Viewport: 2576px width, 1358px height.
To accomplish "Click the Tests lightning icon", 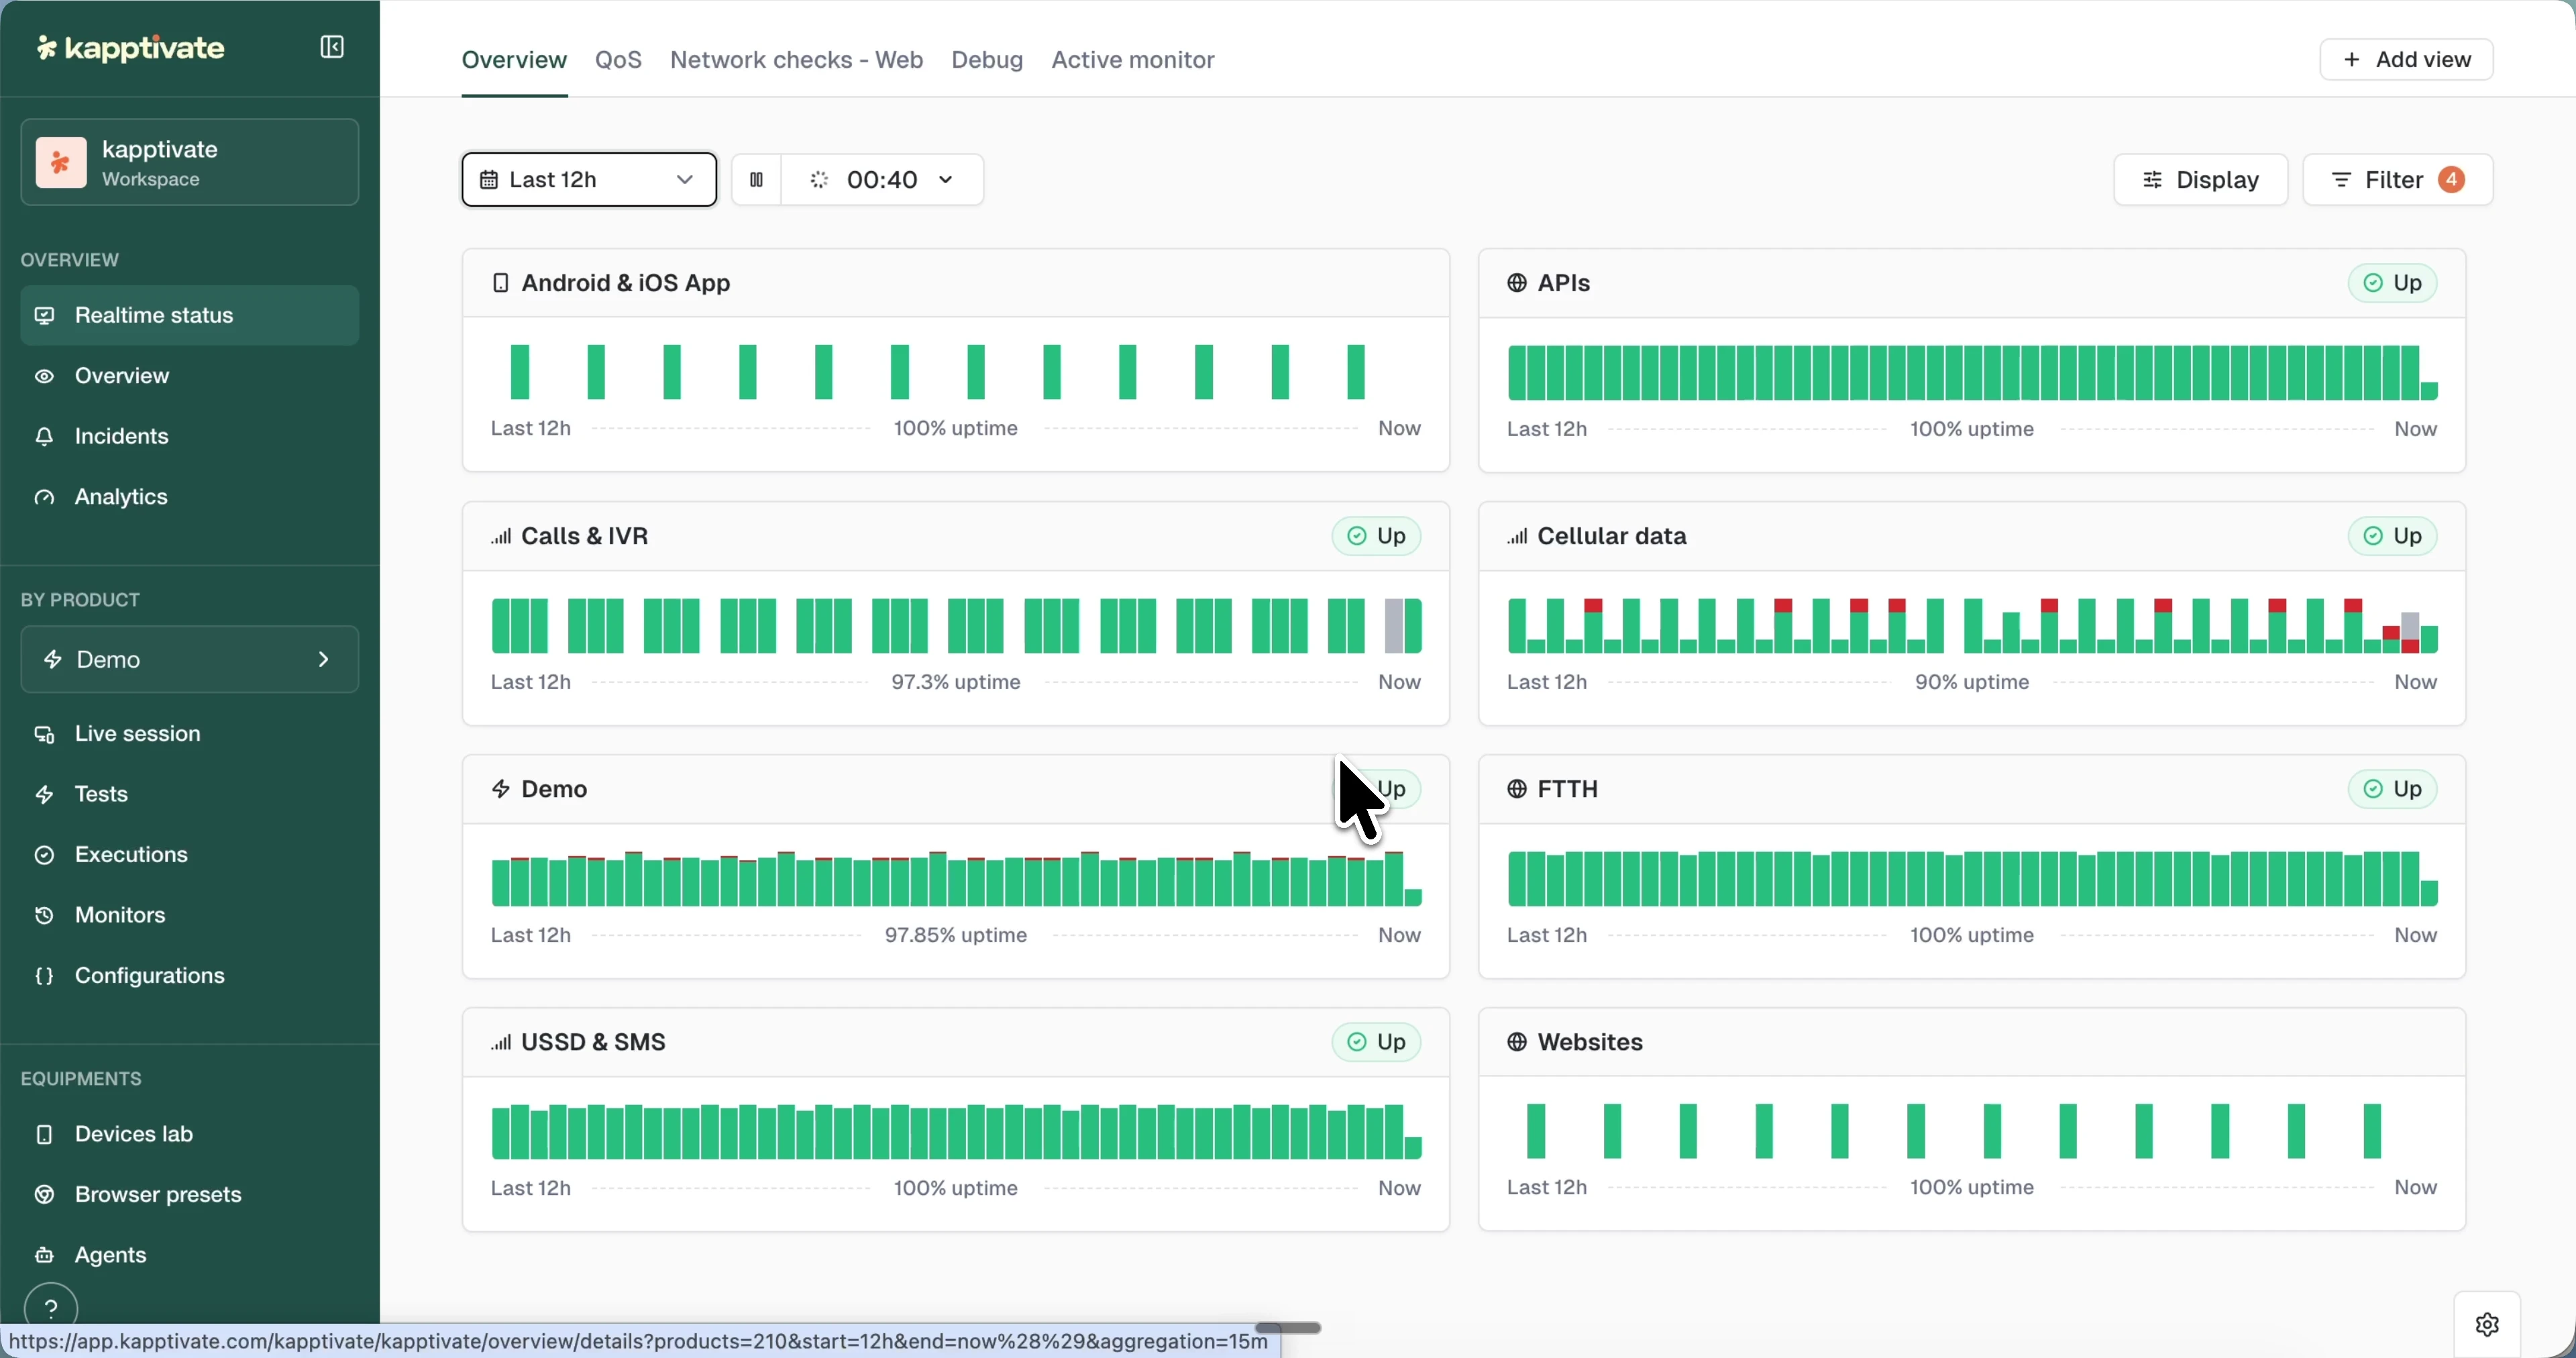I will pos(44,795).
